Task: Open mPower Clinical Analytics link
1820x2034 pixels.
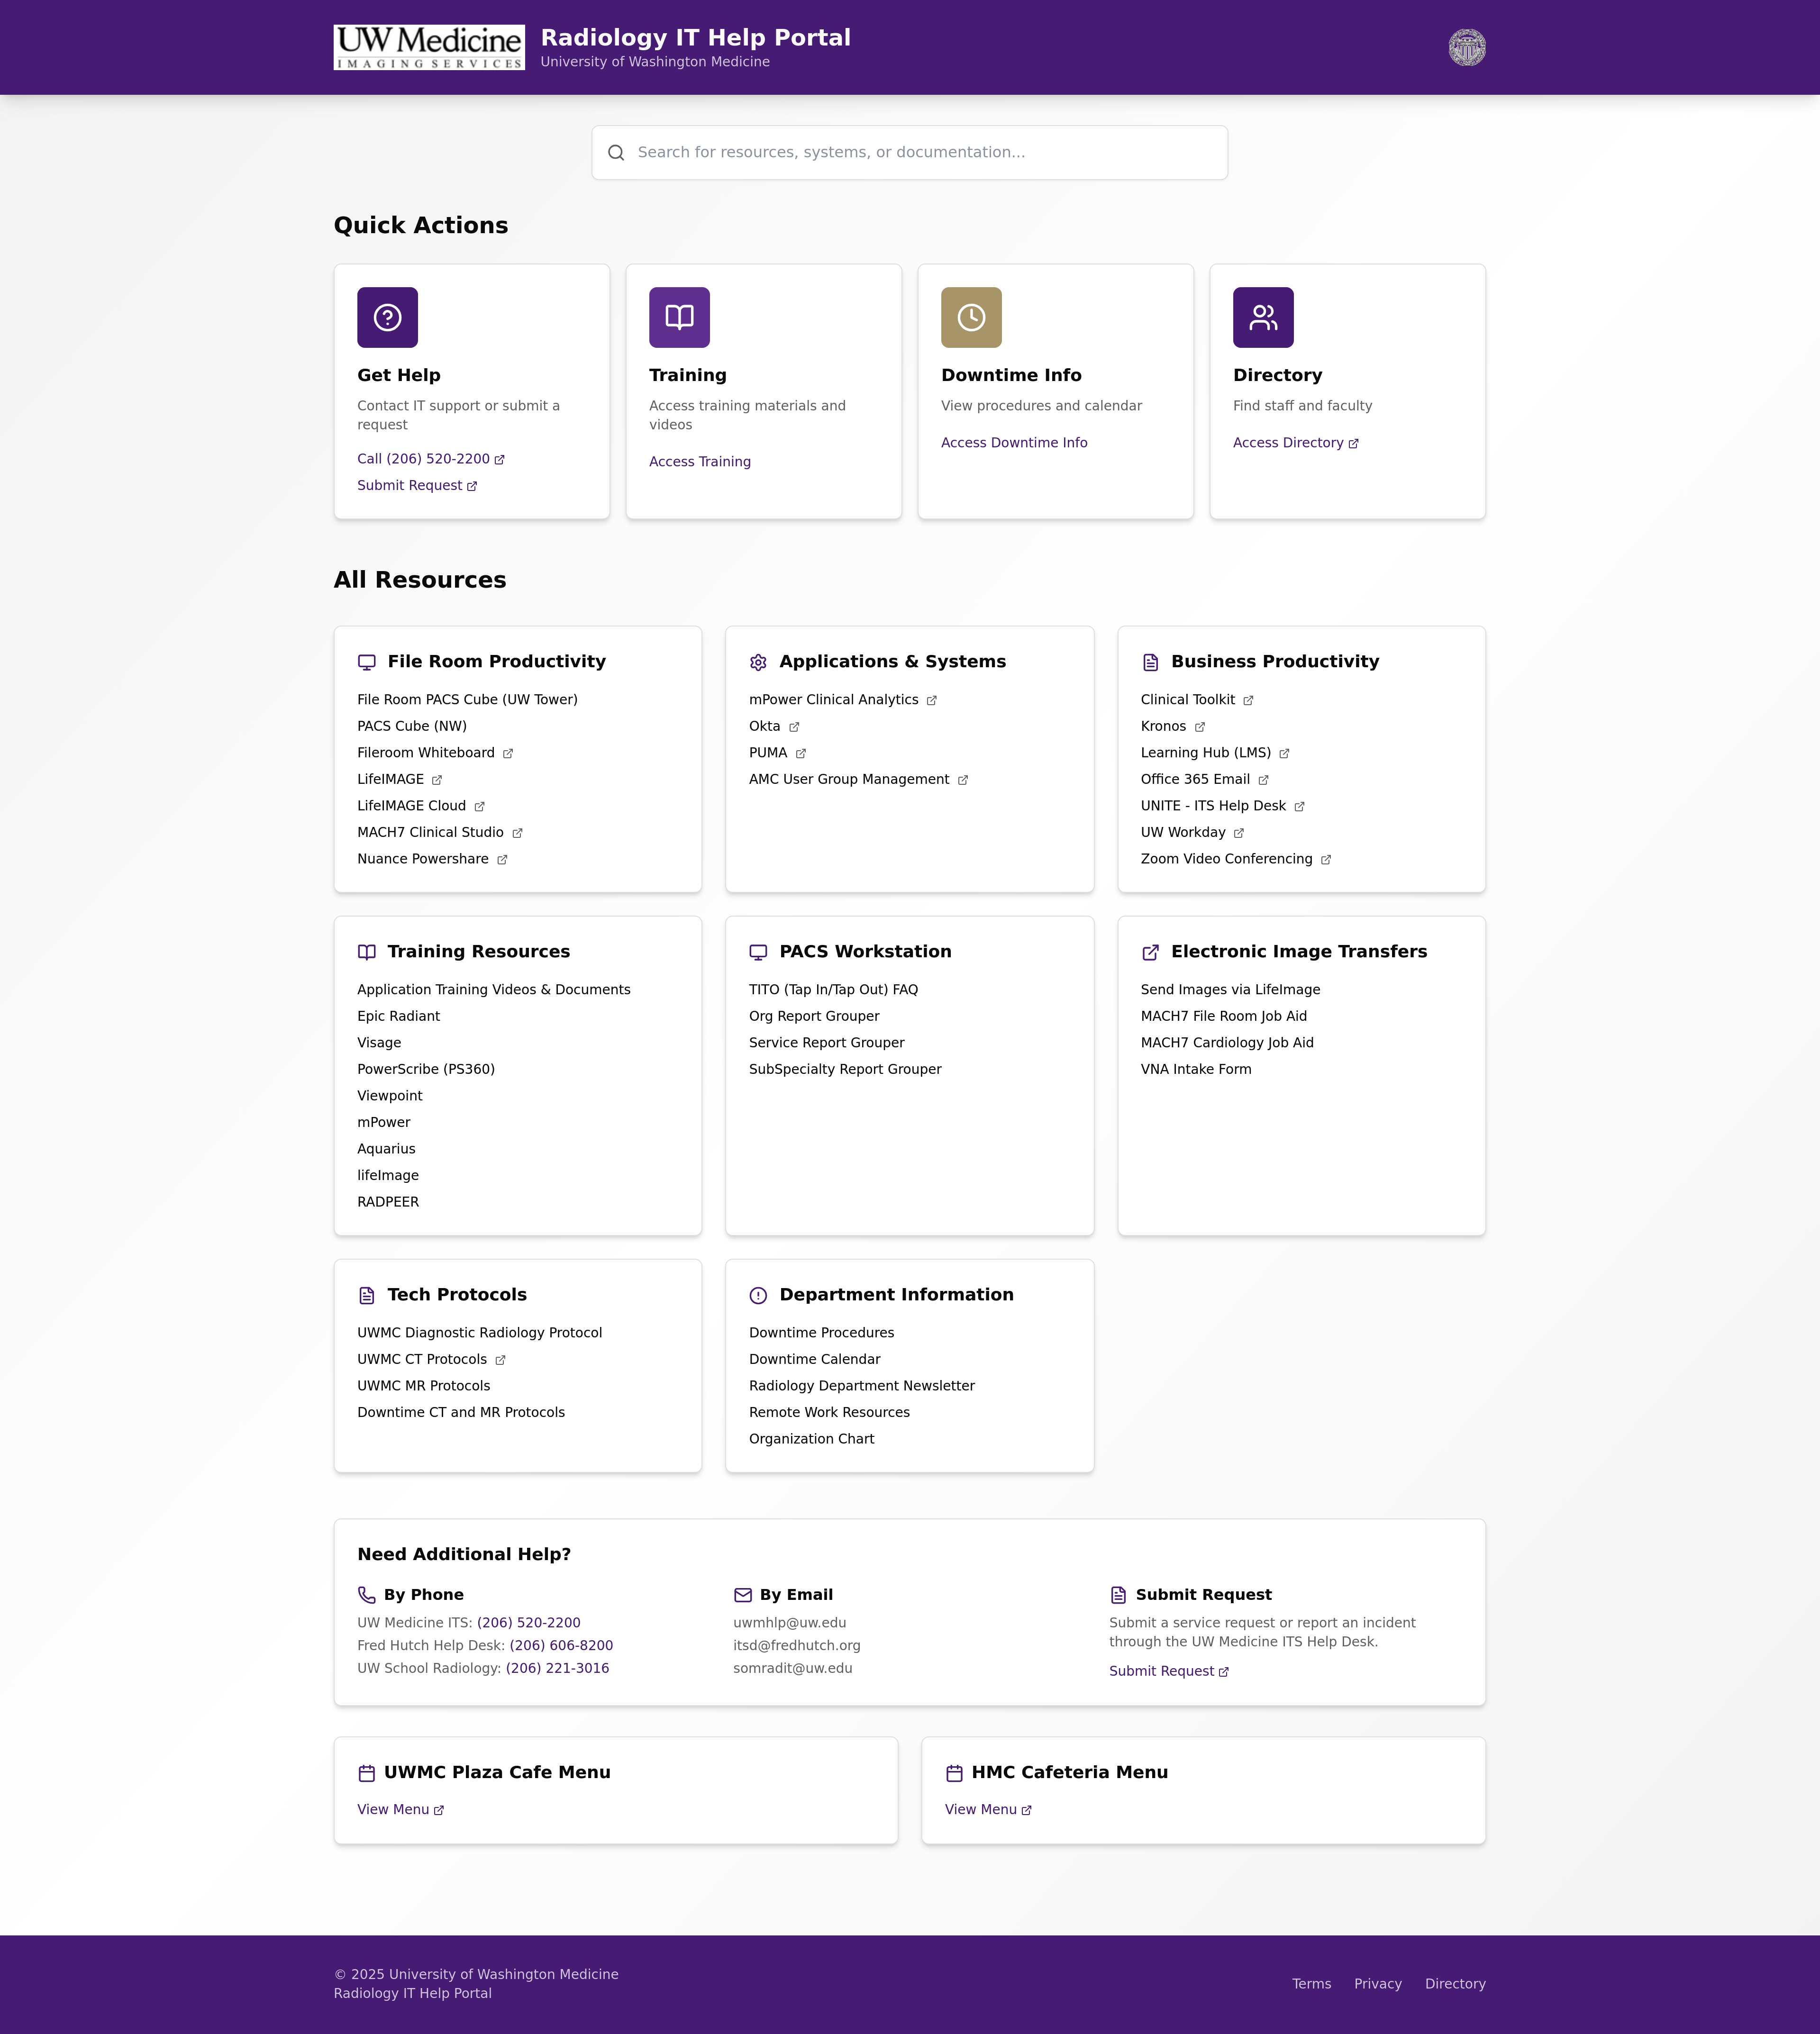Action: click(833, 700)
